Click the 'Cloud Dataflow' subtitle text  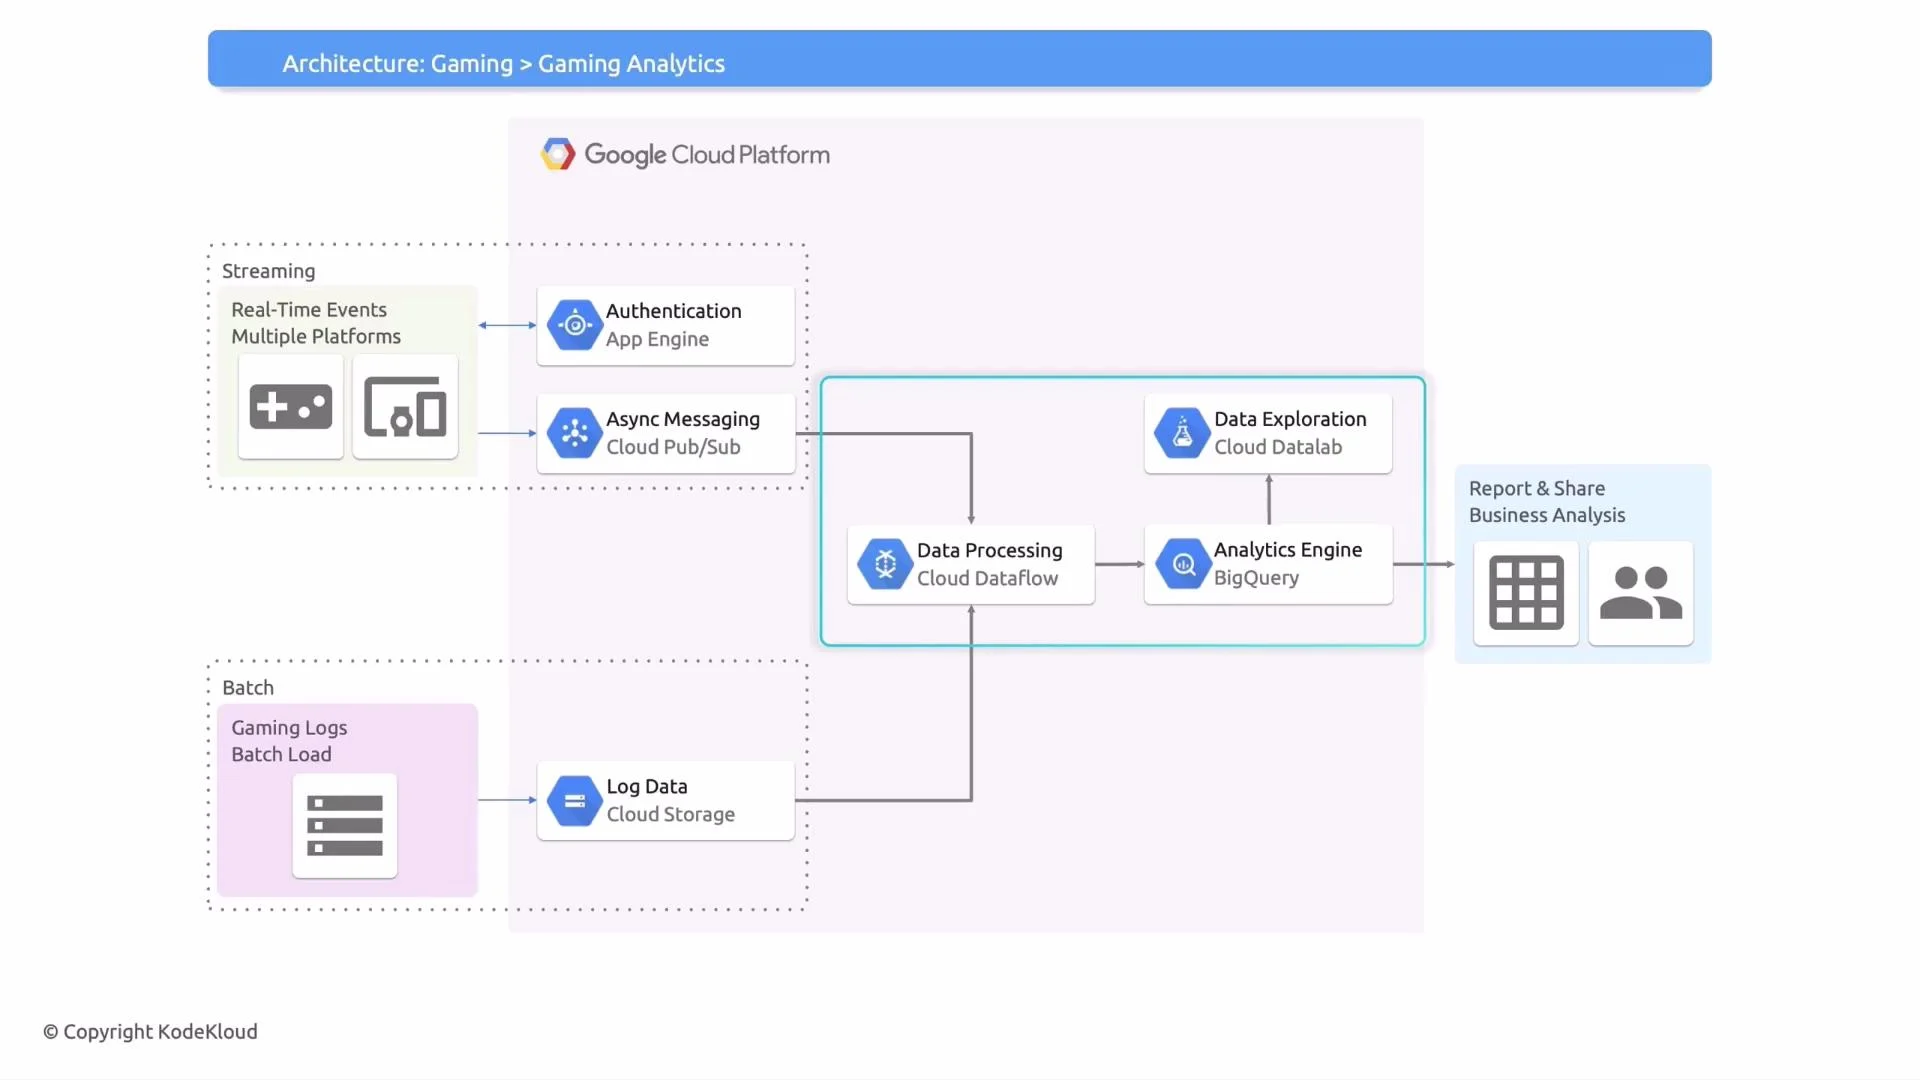987,578
